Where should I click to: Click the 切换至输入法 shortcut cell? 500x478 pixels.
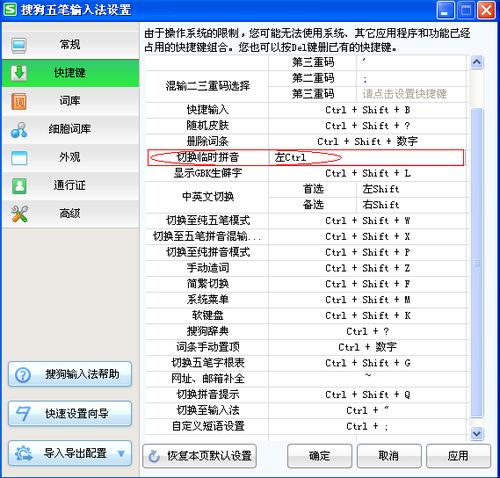pos(367,410)
